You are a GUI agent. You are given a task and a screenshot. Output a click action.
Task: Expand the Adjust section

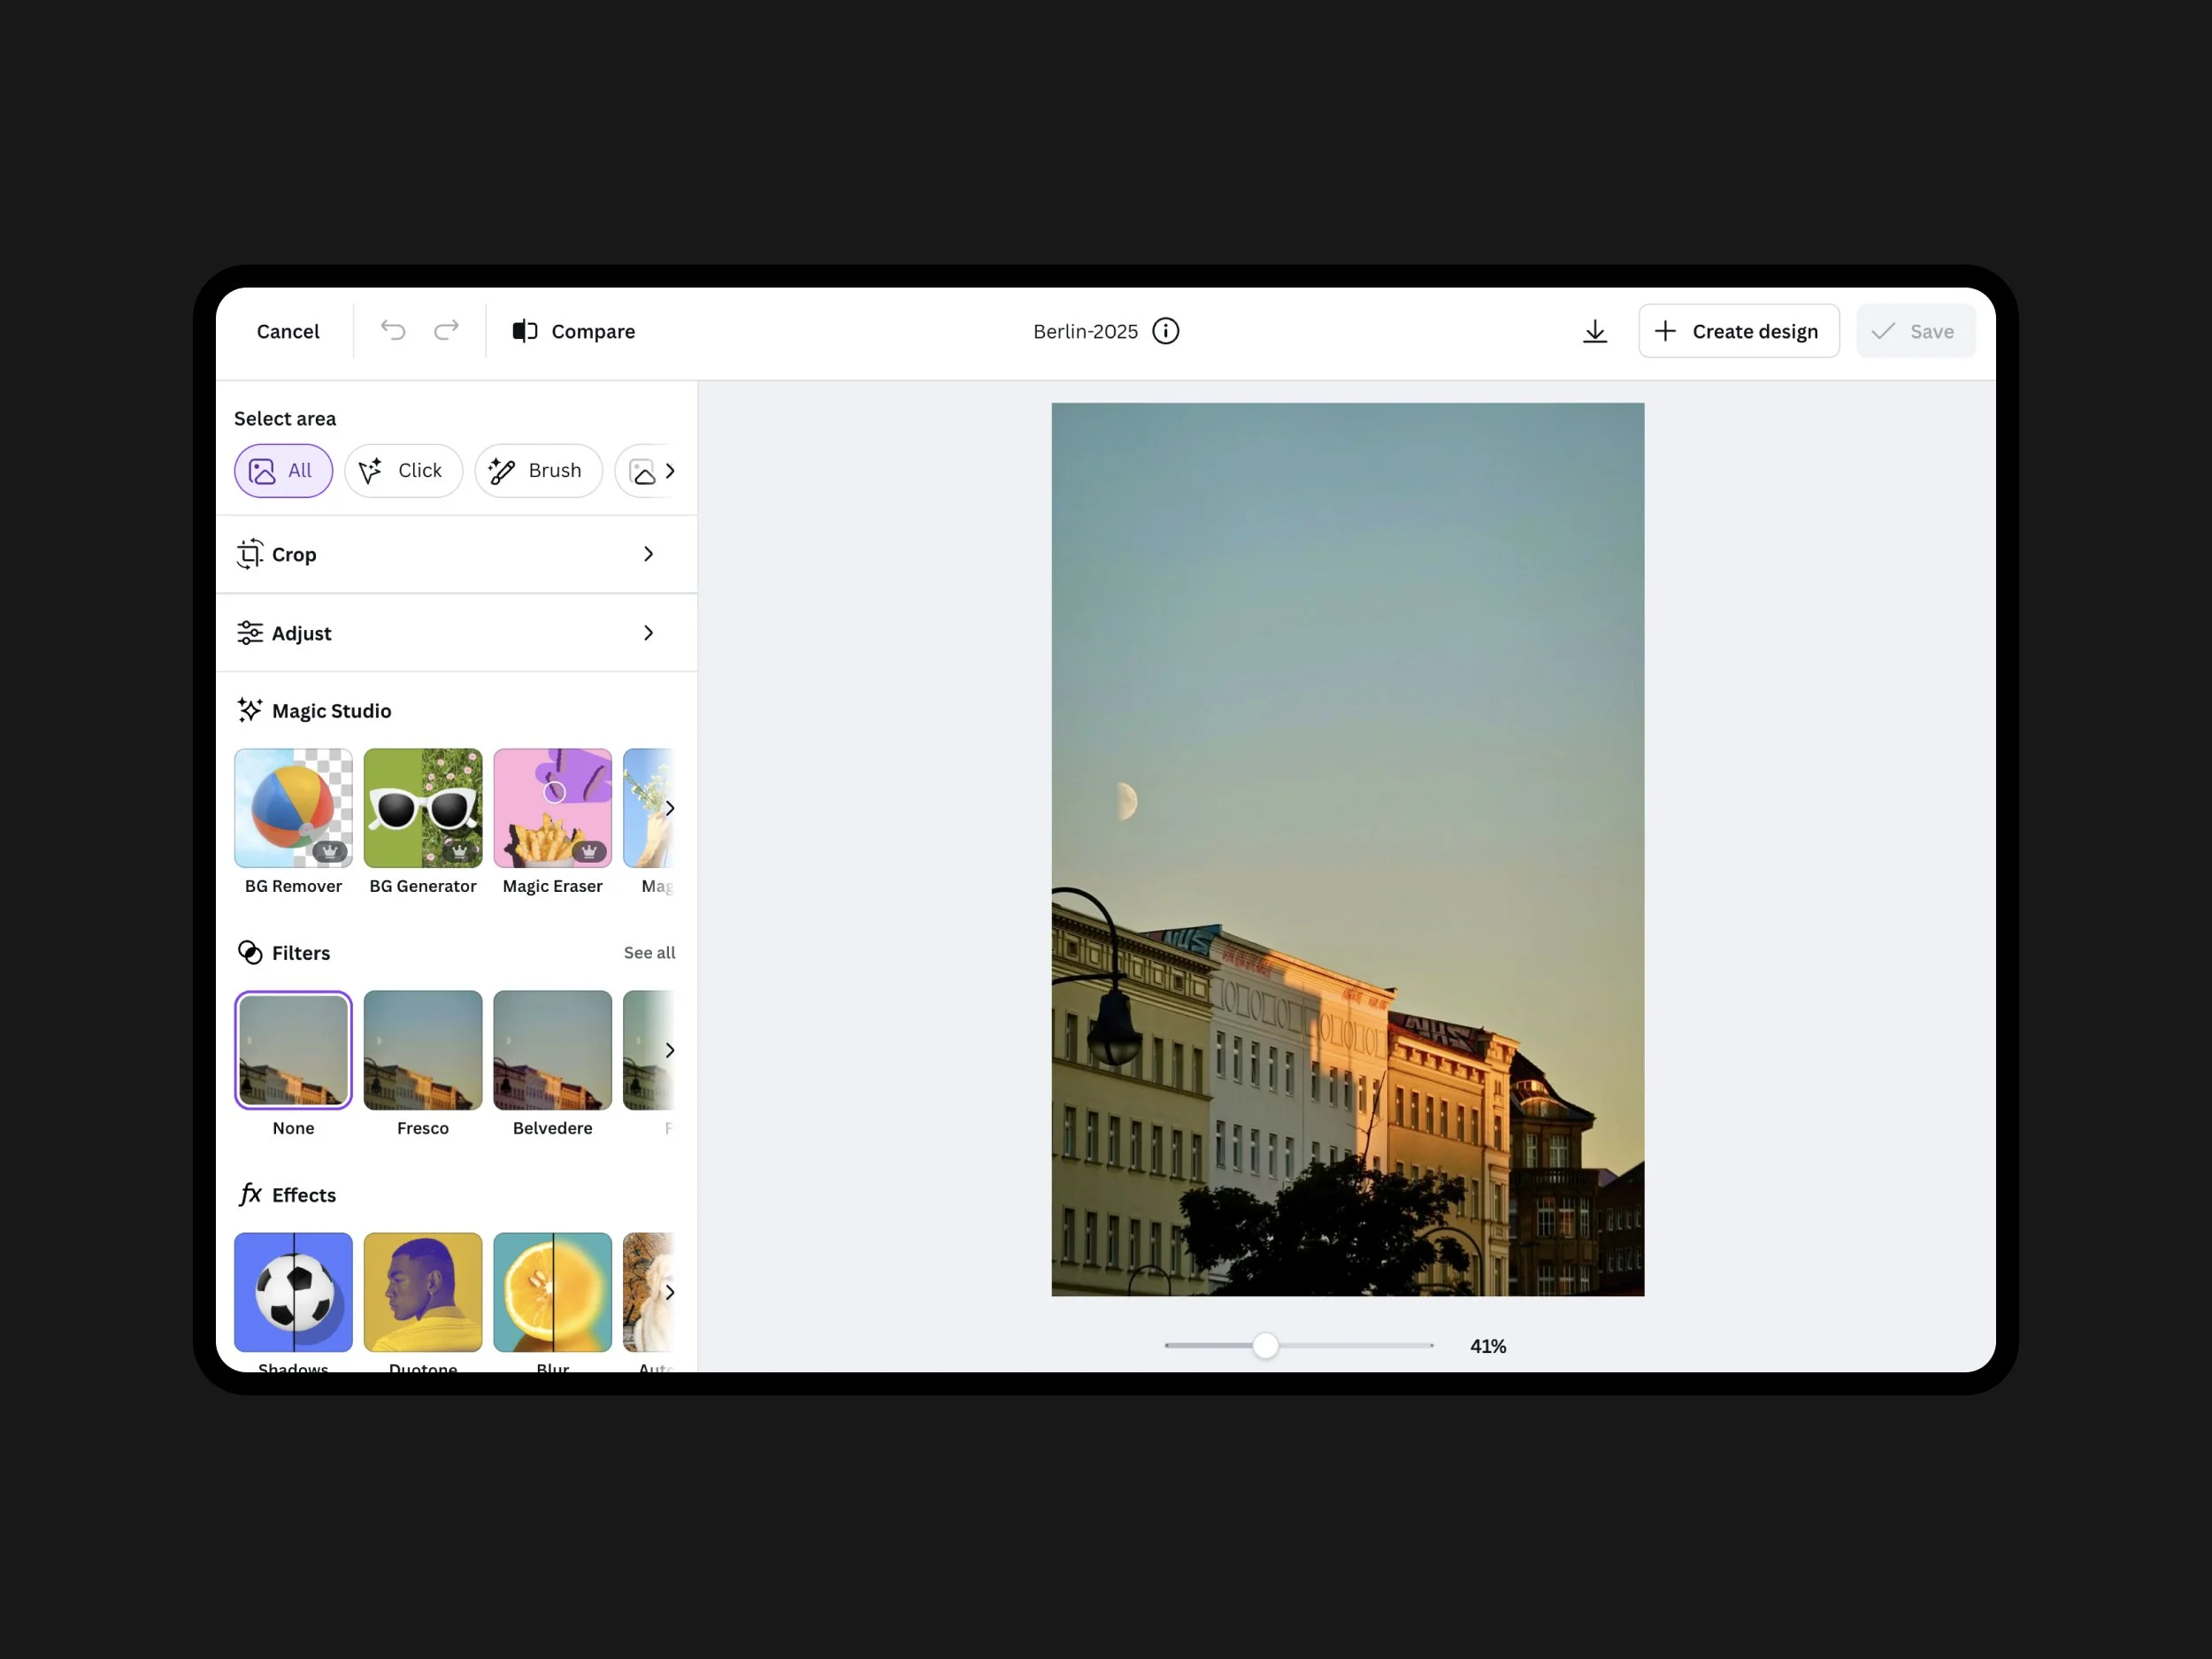pyautogui.click(x=456, y=633)
